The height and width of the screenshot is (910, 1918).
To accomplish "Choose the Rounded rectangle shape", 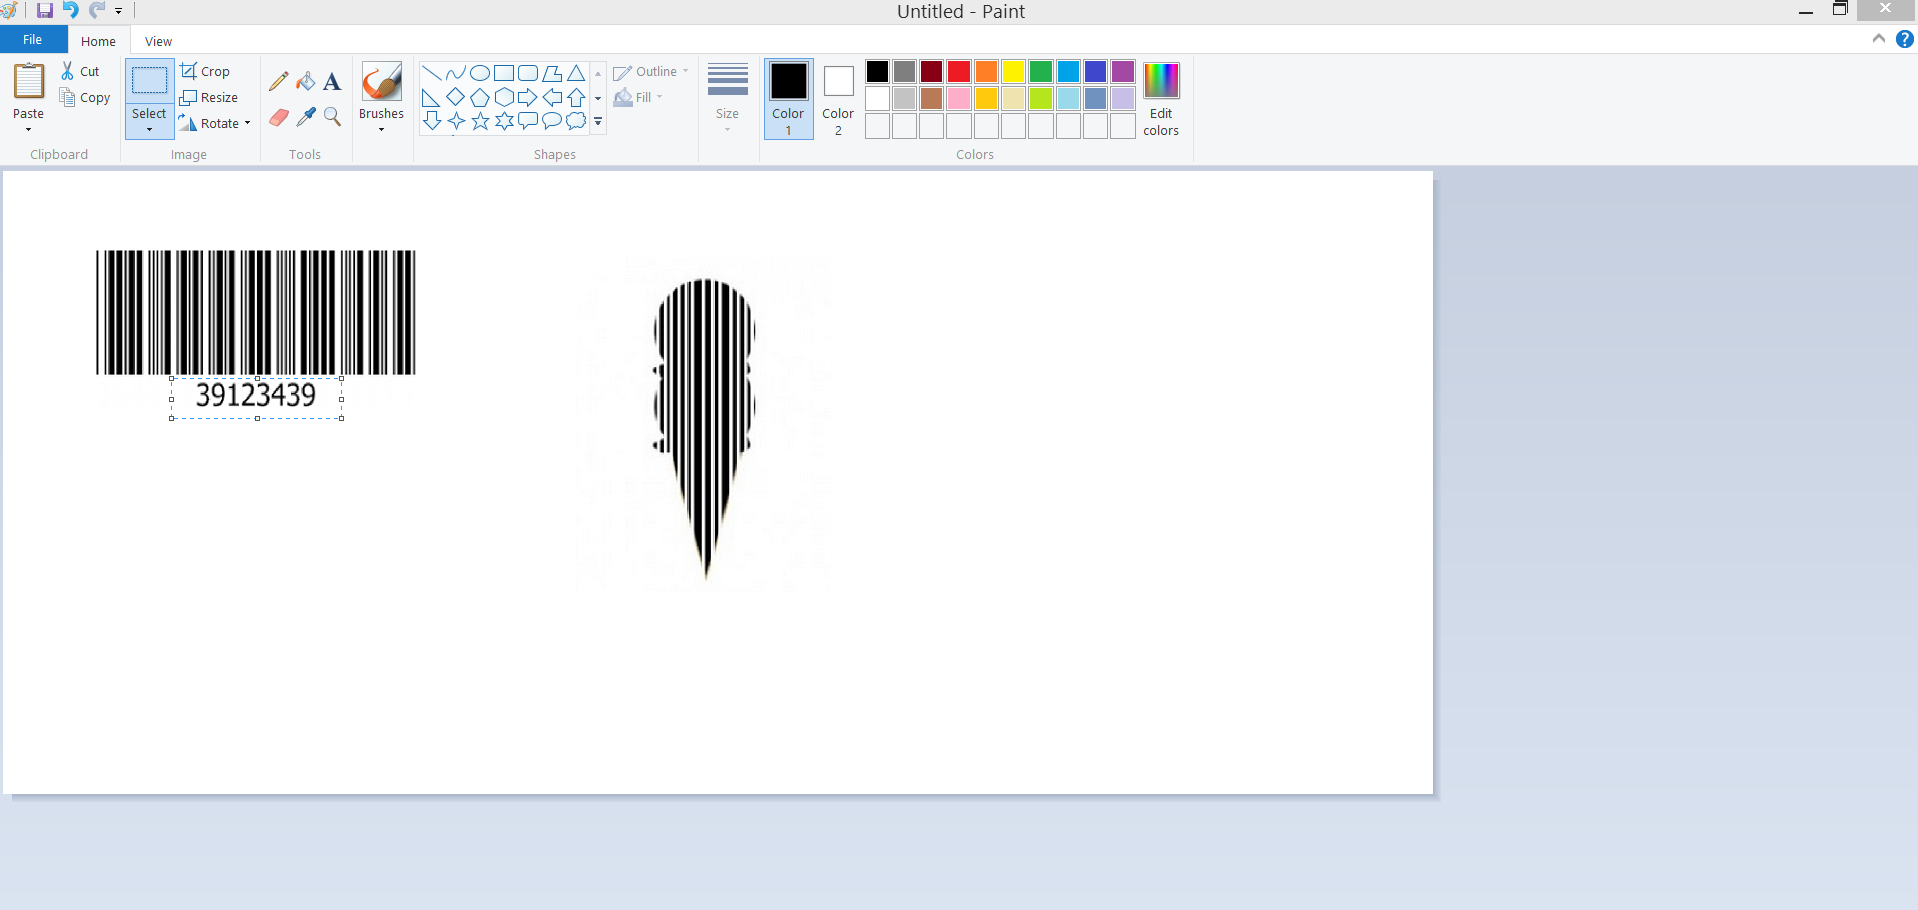I will (528, 73).
